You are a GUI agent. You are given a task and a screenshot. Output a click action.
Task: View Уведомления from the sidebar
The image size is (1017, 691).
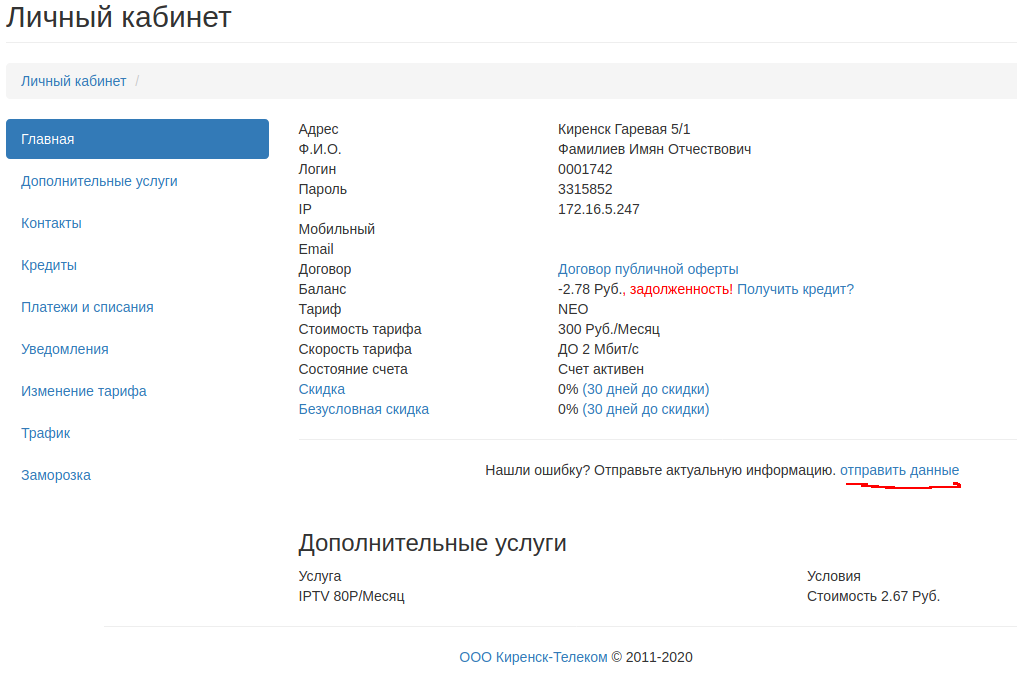(x=65, y=349)
